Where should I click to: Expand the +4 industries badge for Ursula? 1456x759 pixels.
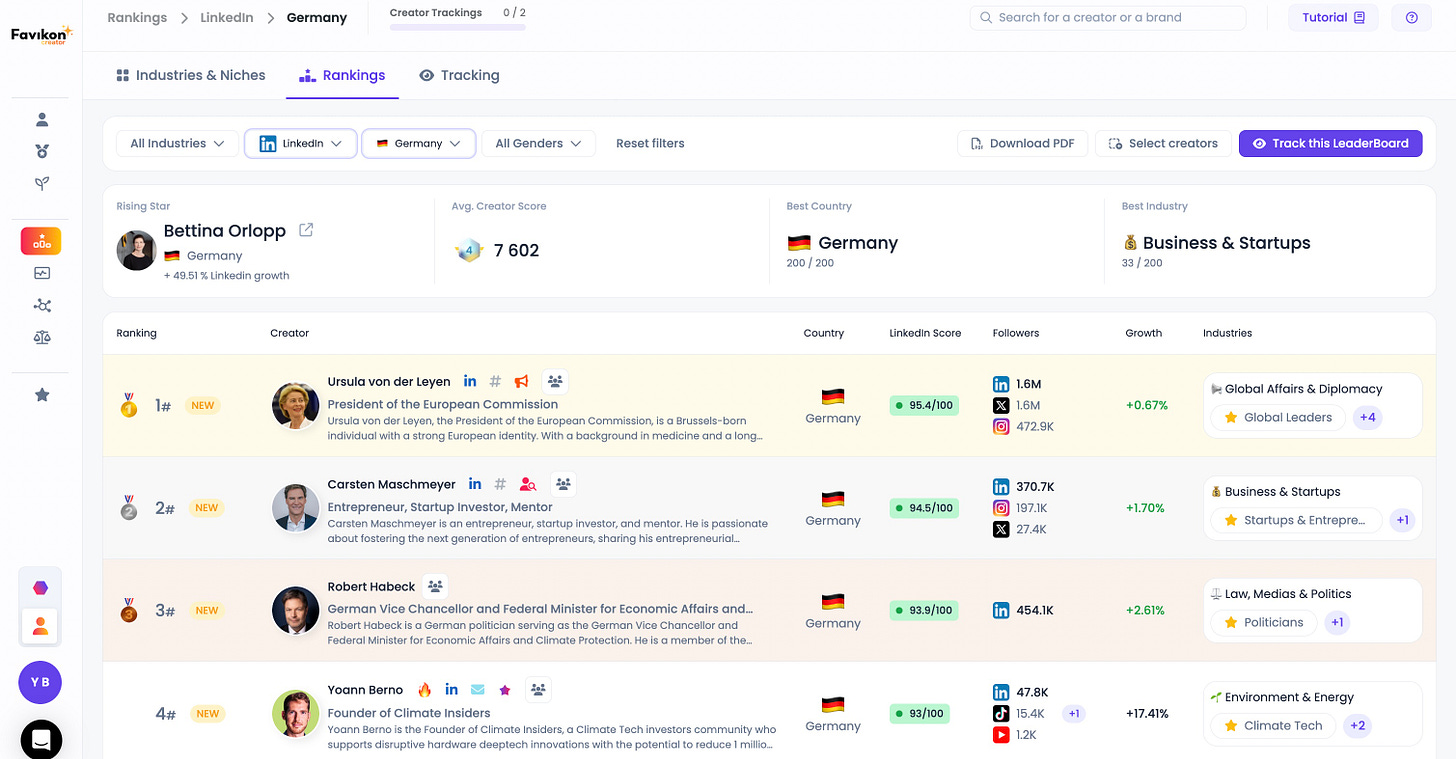pyautogui.click(x=1367, y=417)
